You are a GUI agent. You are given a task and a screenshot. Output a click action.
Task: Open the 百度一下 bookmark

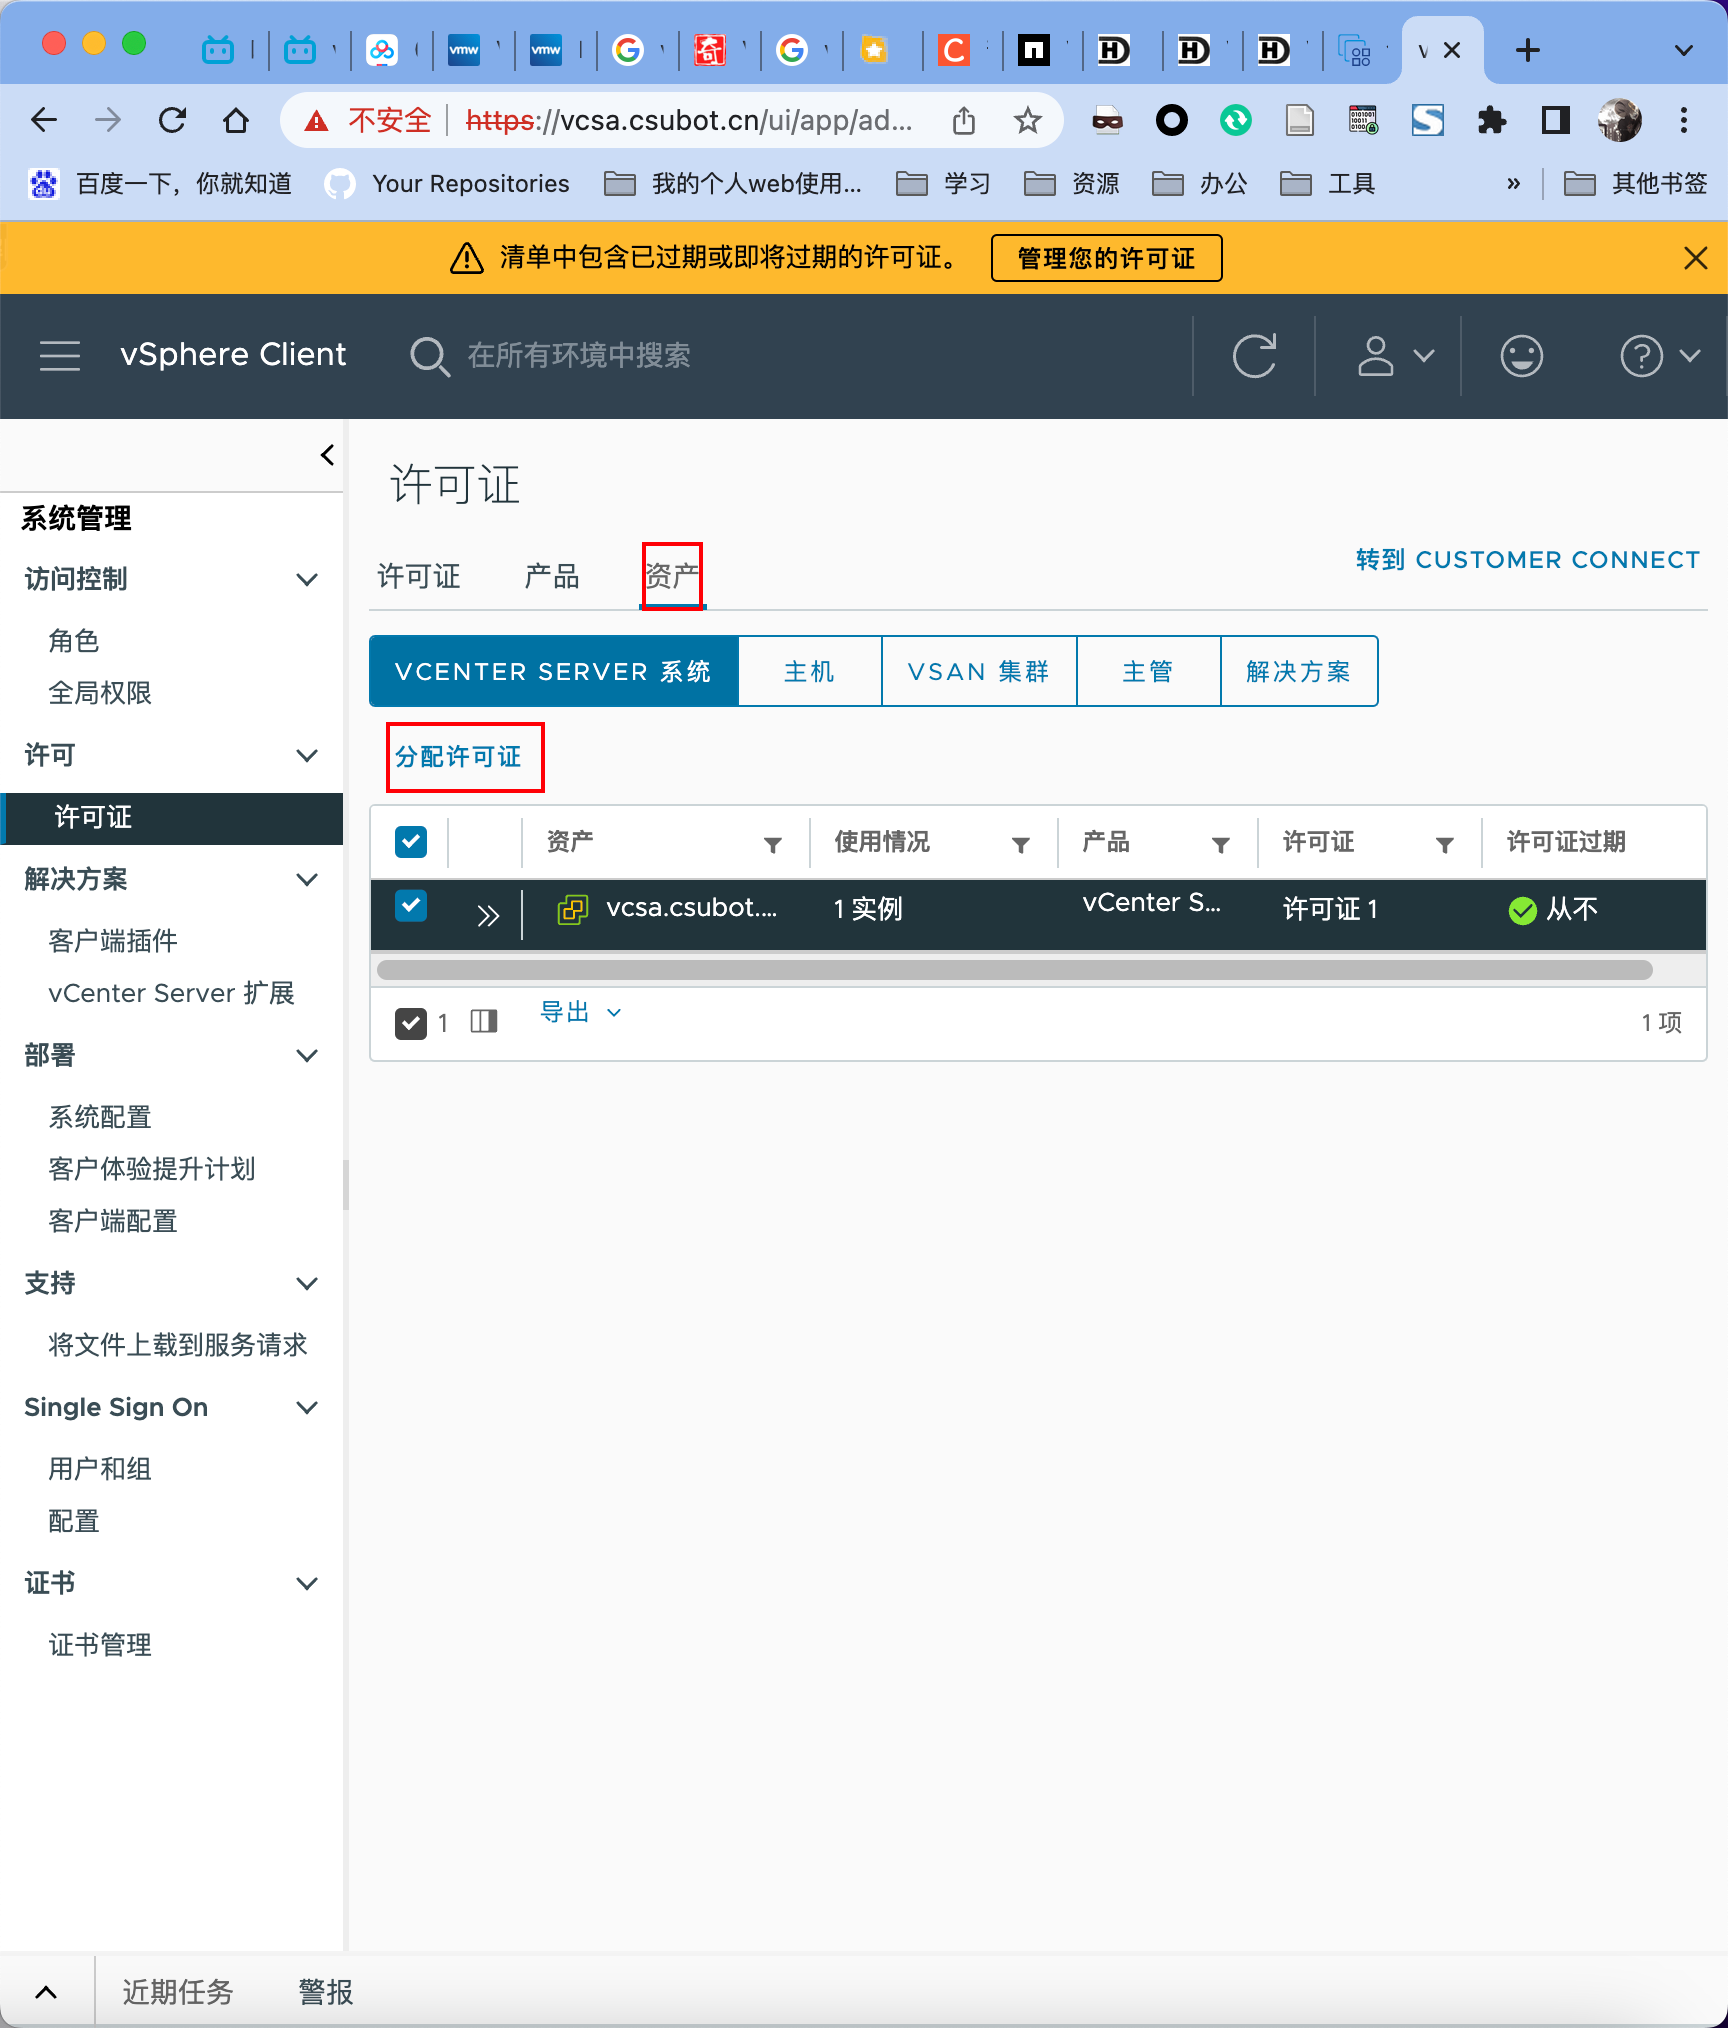161,184
